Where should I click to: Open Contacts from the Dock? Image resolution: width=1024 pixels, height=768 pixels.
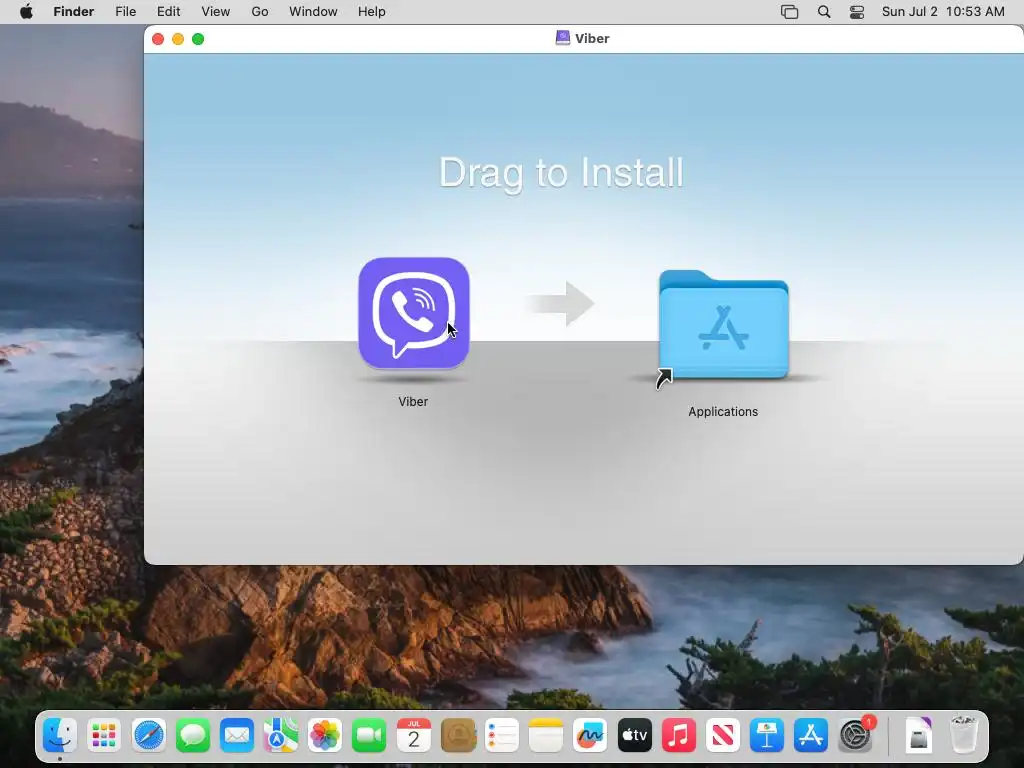(458, 736)
